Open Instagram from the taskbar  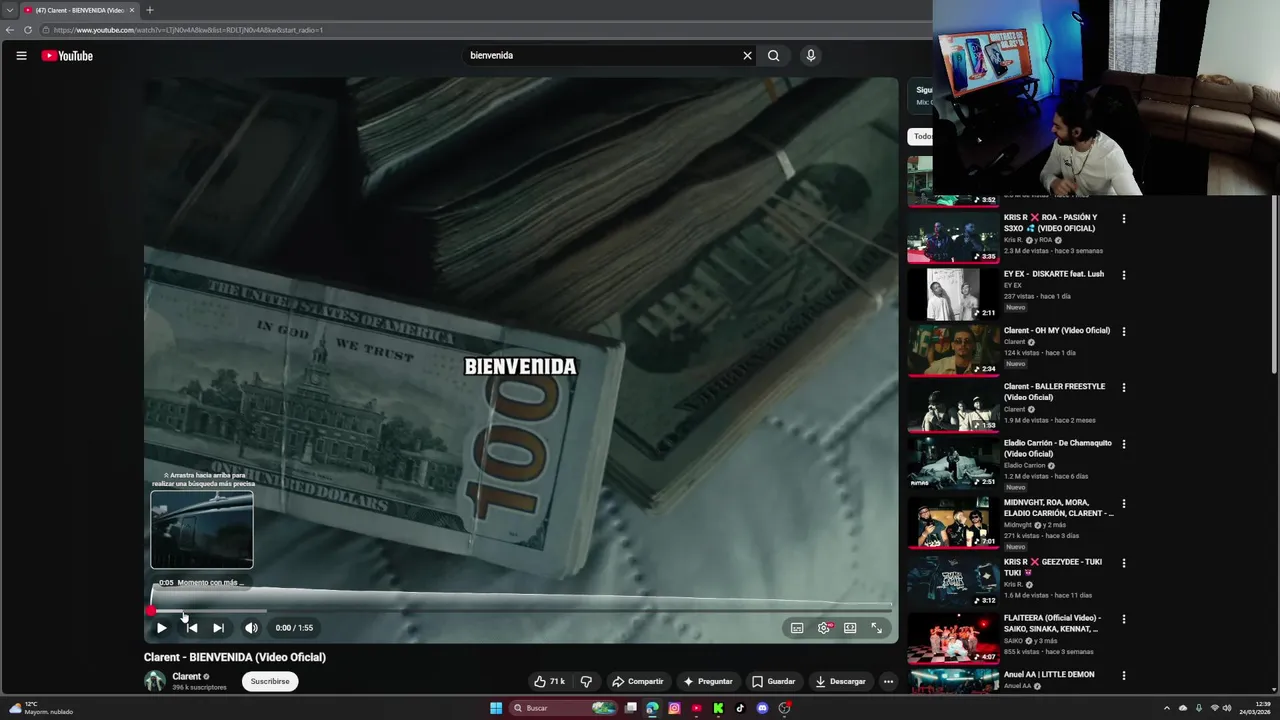(674, 708)
